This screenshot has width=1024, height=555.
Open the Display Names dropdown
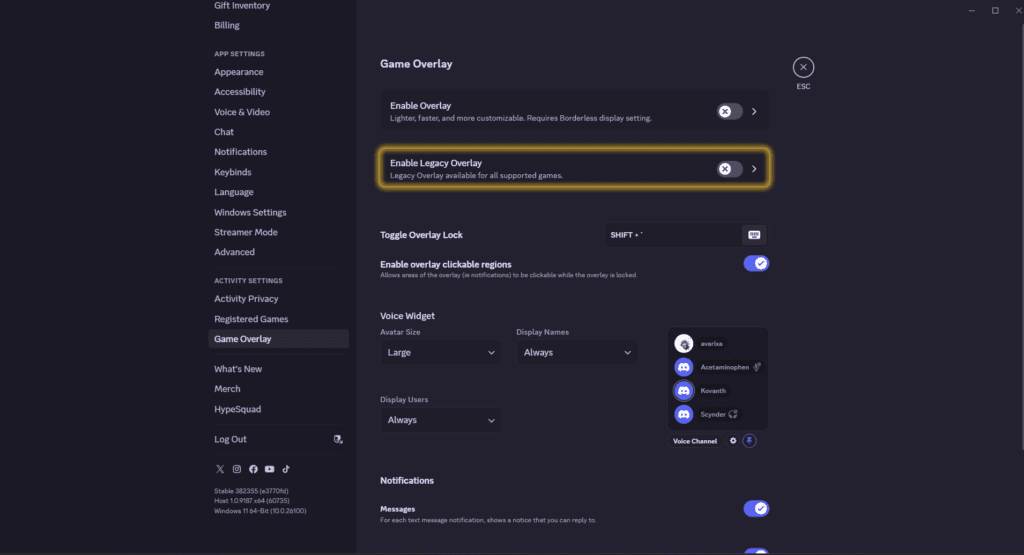576,352
